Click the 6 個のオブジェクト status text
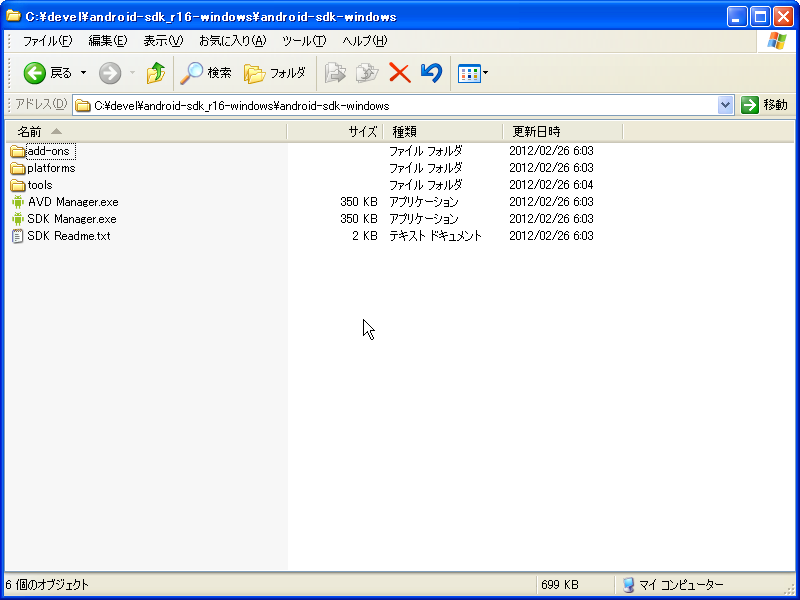 (47, 585)
